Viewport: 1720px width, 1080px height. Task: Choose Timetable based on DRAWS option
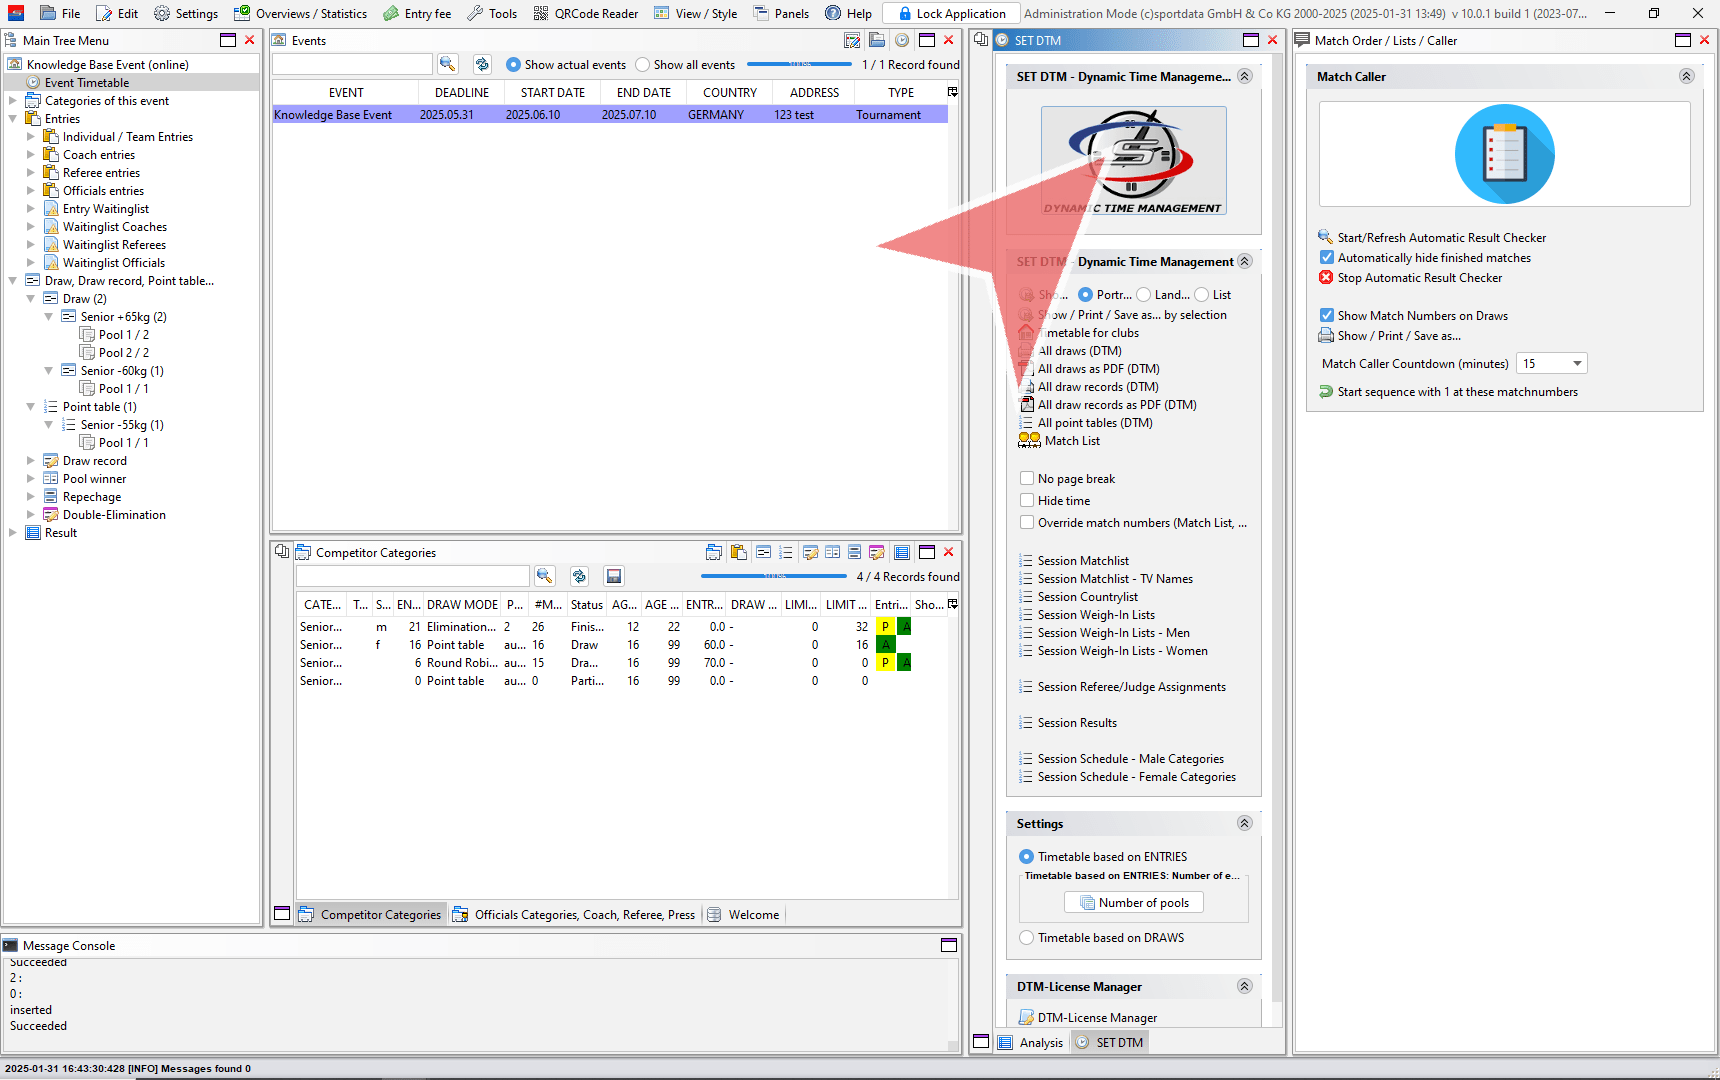point(1027,938)
